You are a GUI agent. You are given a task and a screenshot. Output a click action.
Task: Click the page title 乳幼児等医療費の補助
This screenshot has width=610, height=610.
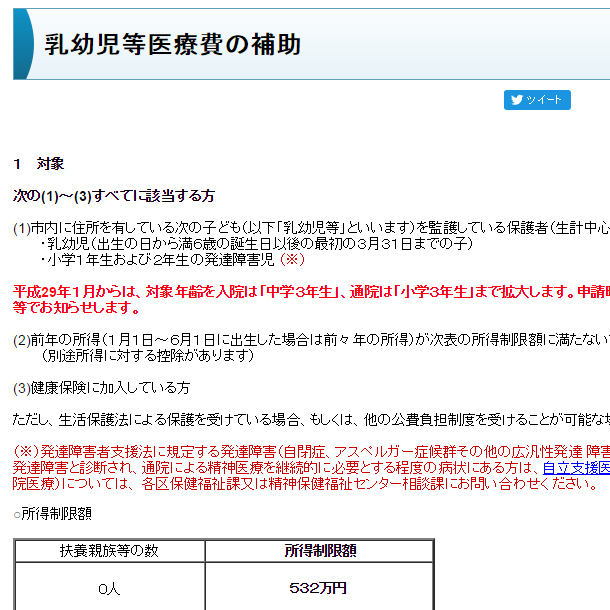point(172,44)
